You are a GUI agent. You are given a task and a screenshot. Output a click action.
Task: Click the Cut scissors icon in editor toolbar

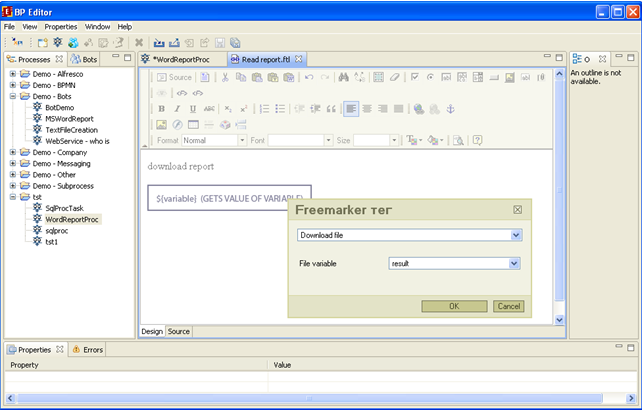[x=225, y=77]
